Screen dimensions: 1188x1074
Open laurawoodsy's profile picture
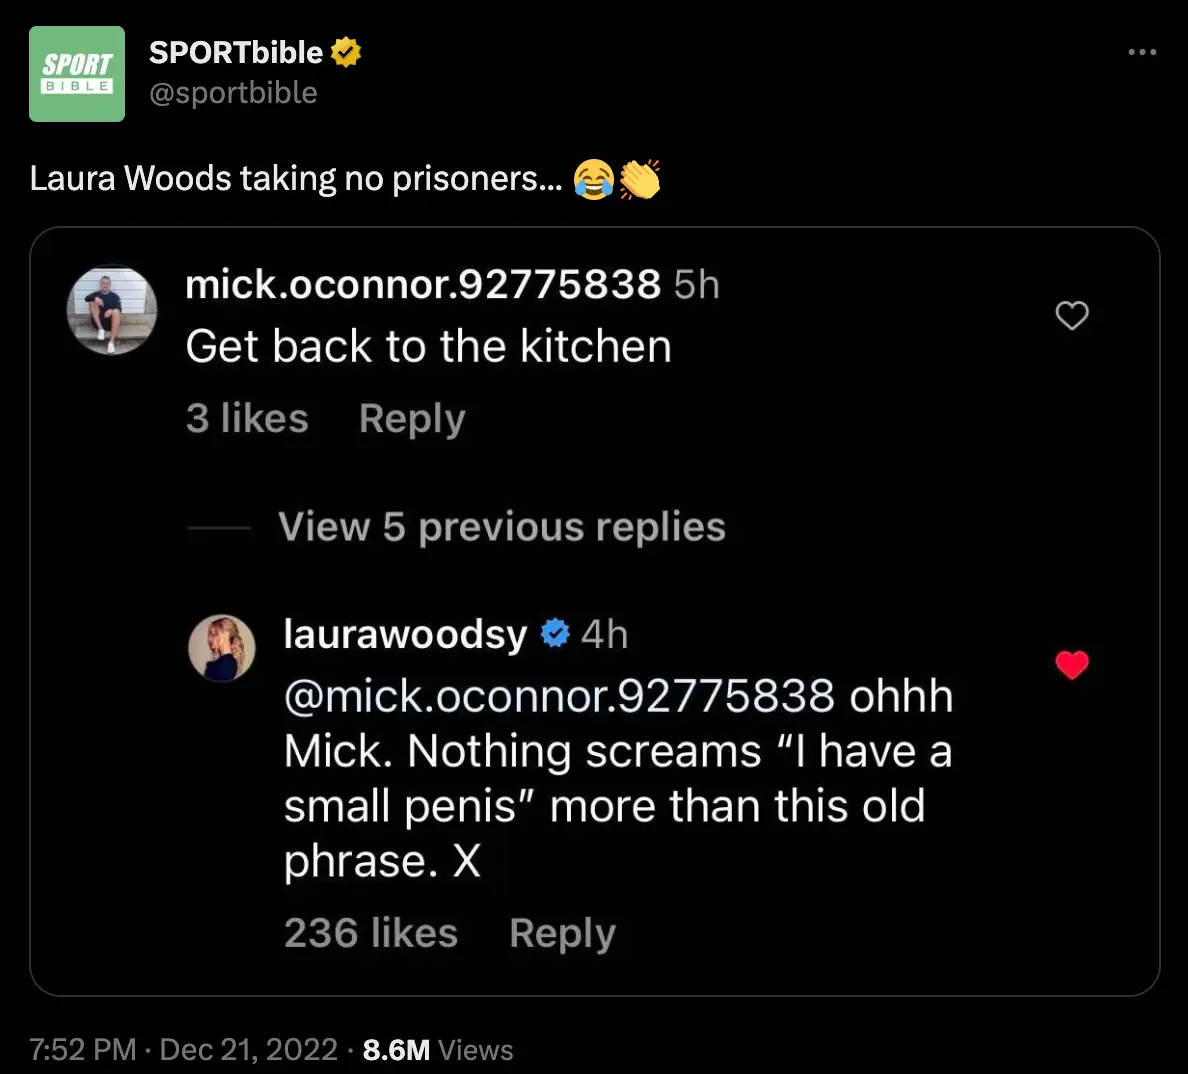pos(221,648)
